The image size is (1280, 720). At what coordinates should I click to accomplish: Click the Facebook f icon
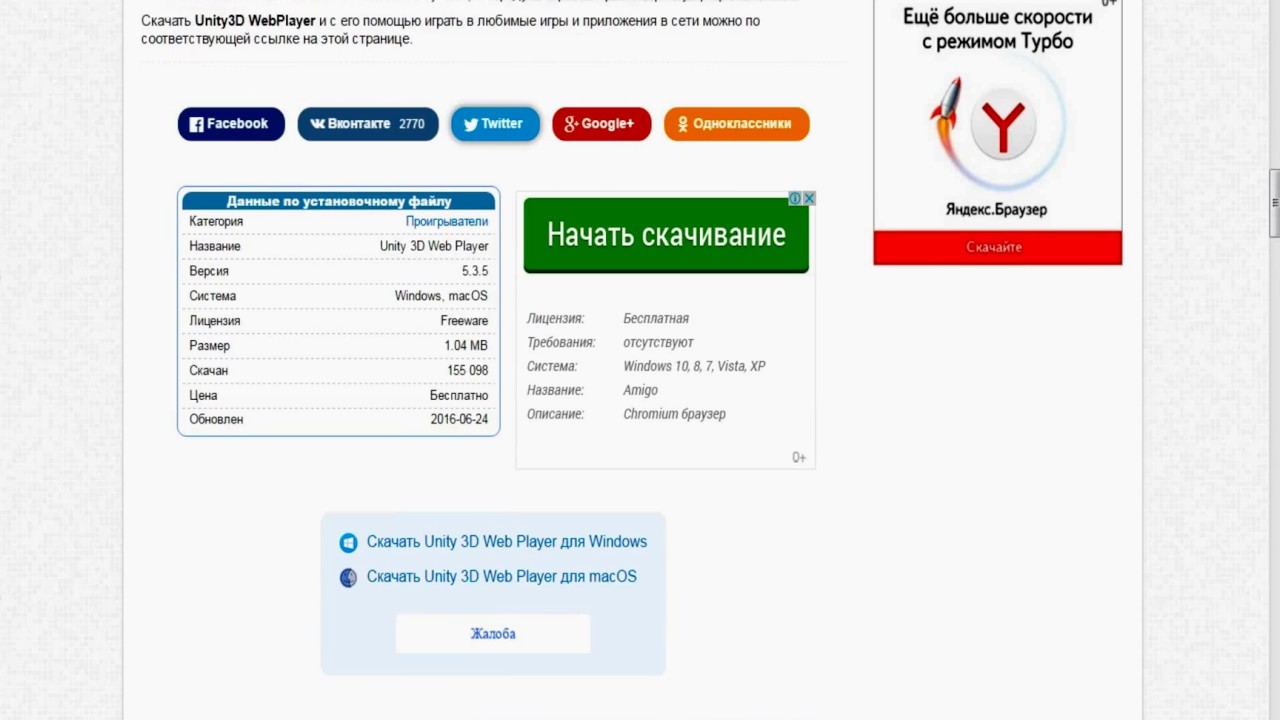pyautogui.click(x=197, y=125)
